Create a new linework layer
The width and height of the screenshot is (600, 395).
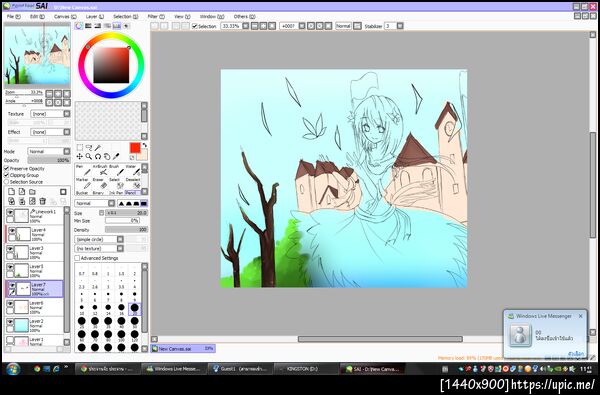22,192
